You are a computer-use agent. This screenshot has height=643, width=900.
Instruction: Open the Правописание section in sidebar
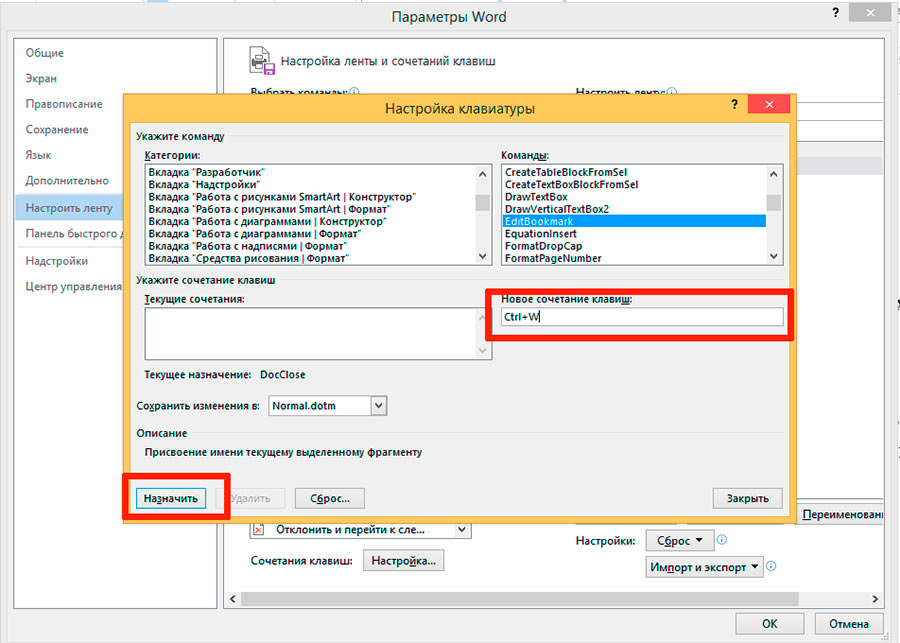point(64,104)
